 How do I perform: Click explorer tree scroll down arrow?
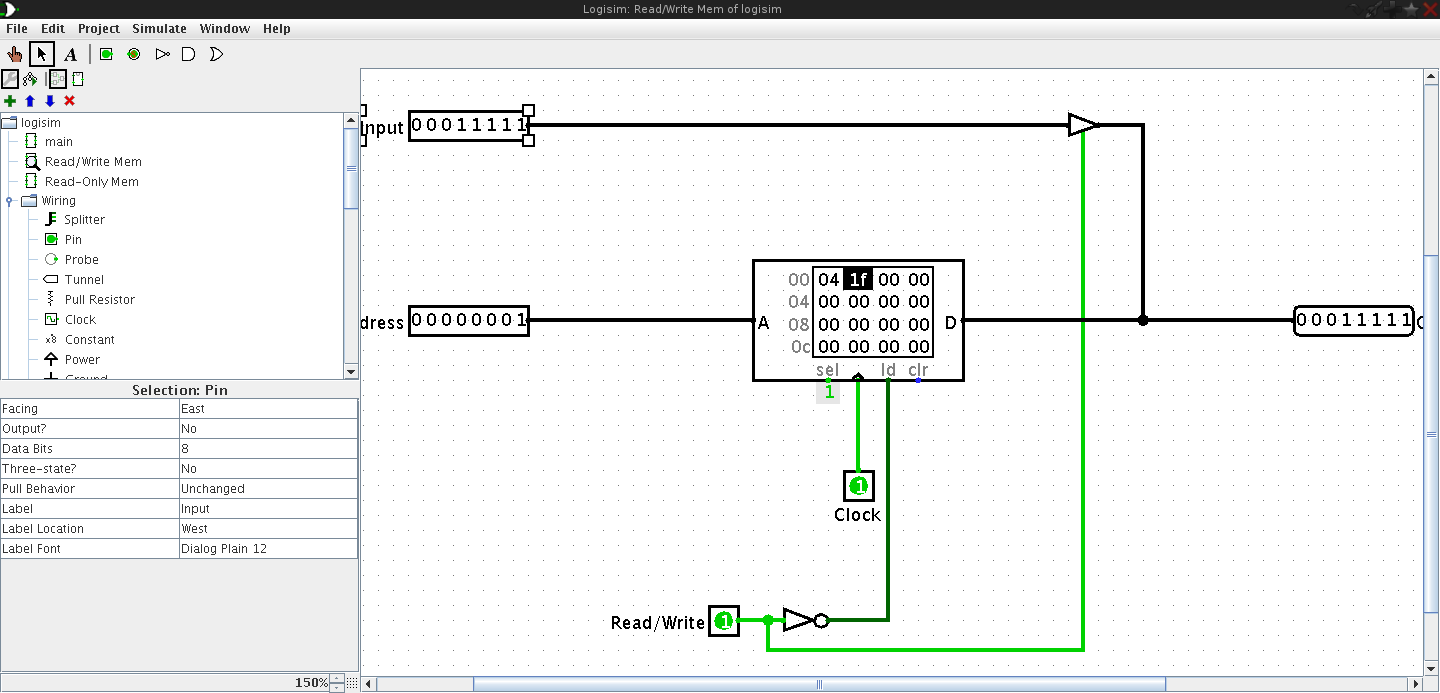pos(351,371)
